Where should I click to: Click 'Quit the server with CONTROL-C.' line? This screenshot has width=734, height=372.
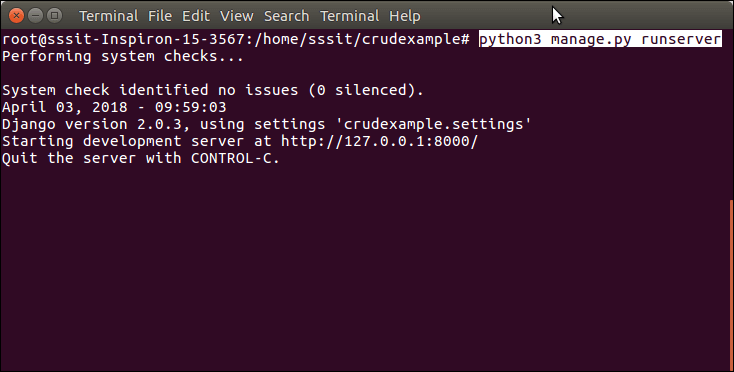point(141,158)
